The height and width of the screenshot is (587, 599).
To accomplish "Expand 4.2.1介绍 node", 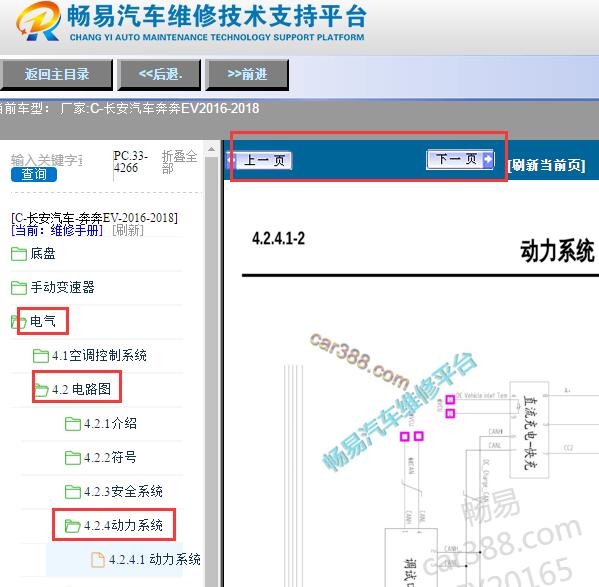I will (x=110, y=424).
